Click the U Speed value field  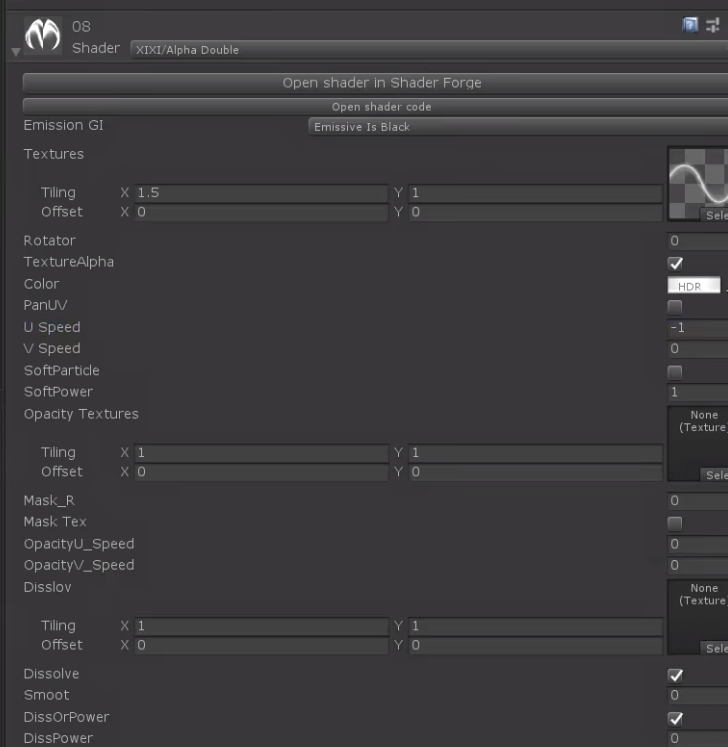point(698,328)
